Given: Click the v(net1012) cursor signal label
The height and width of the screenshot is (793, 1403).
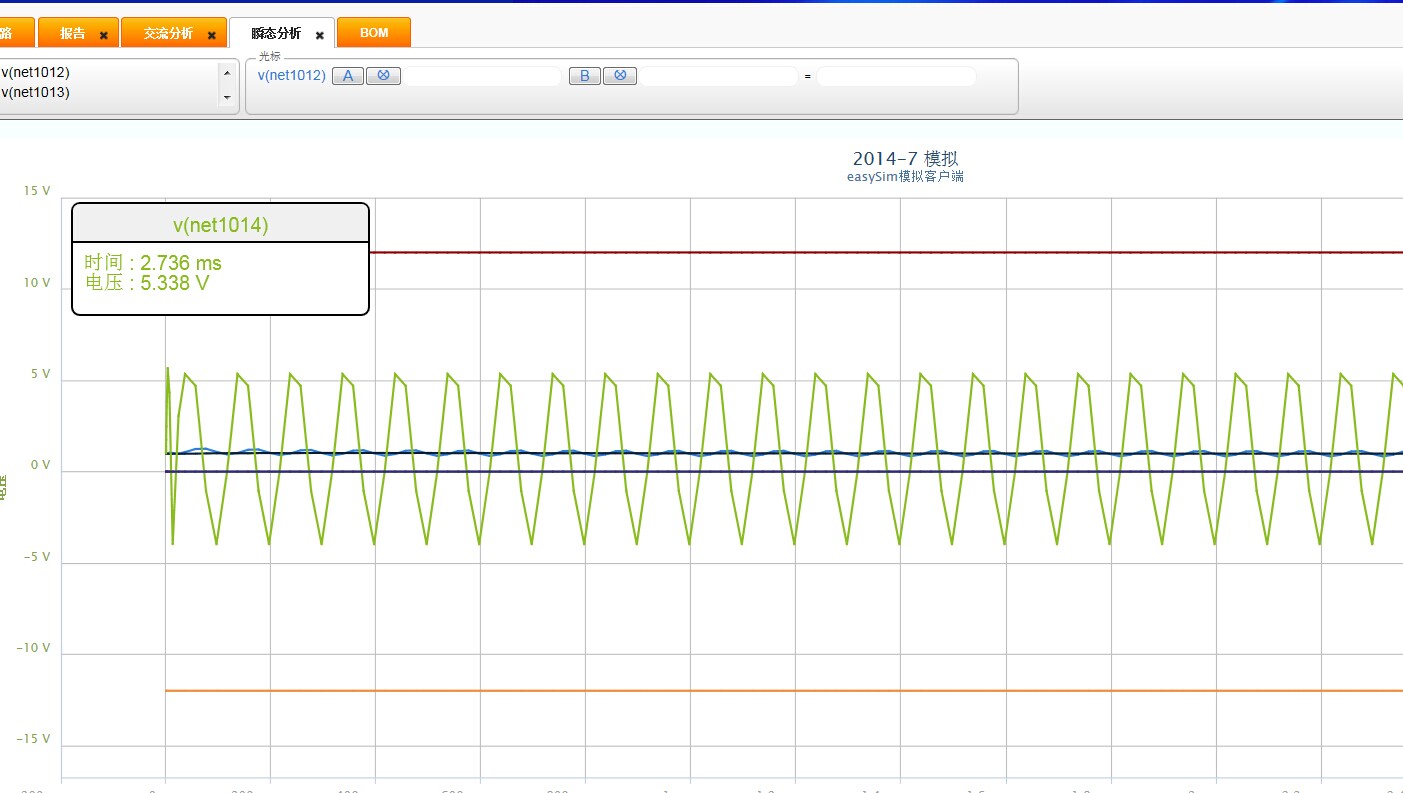Looking at the screenshot, I should 292,75.
